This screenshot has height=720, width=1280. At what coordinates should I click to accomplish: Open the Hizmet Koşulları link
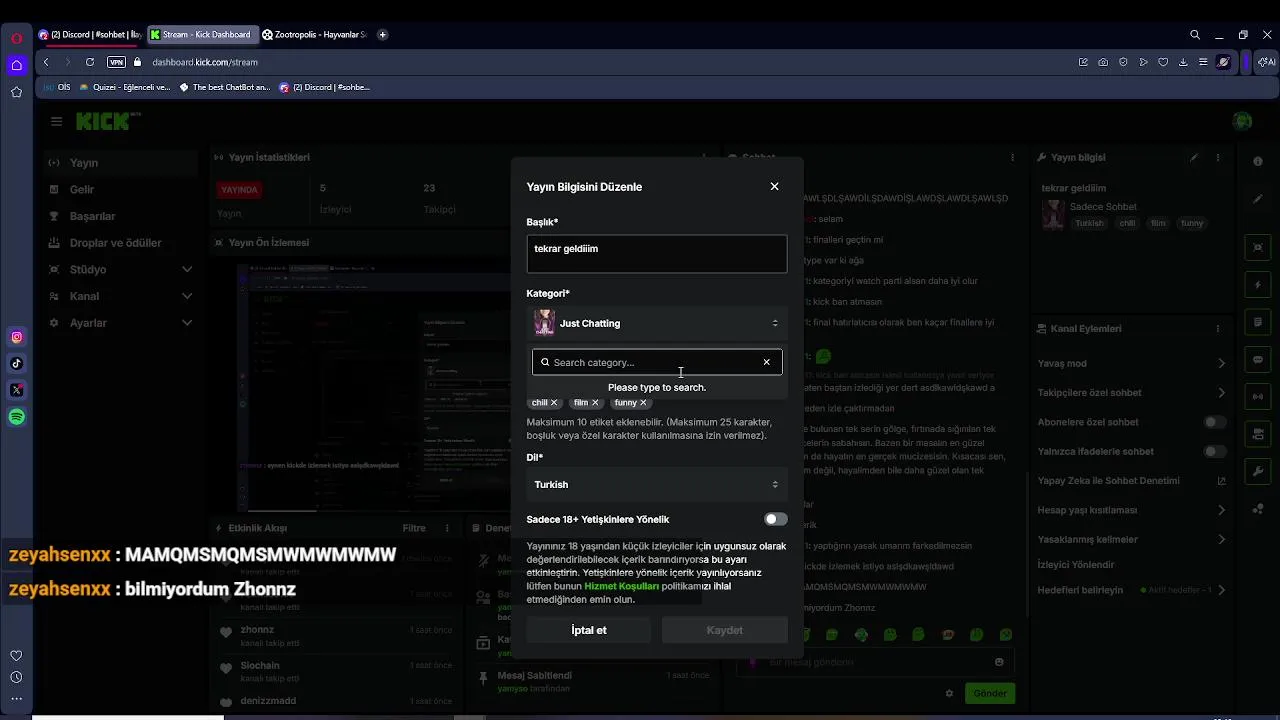click(x=621, y=586)
